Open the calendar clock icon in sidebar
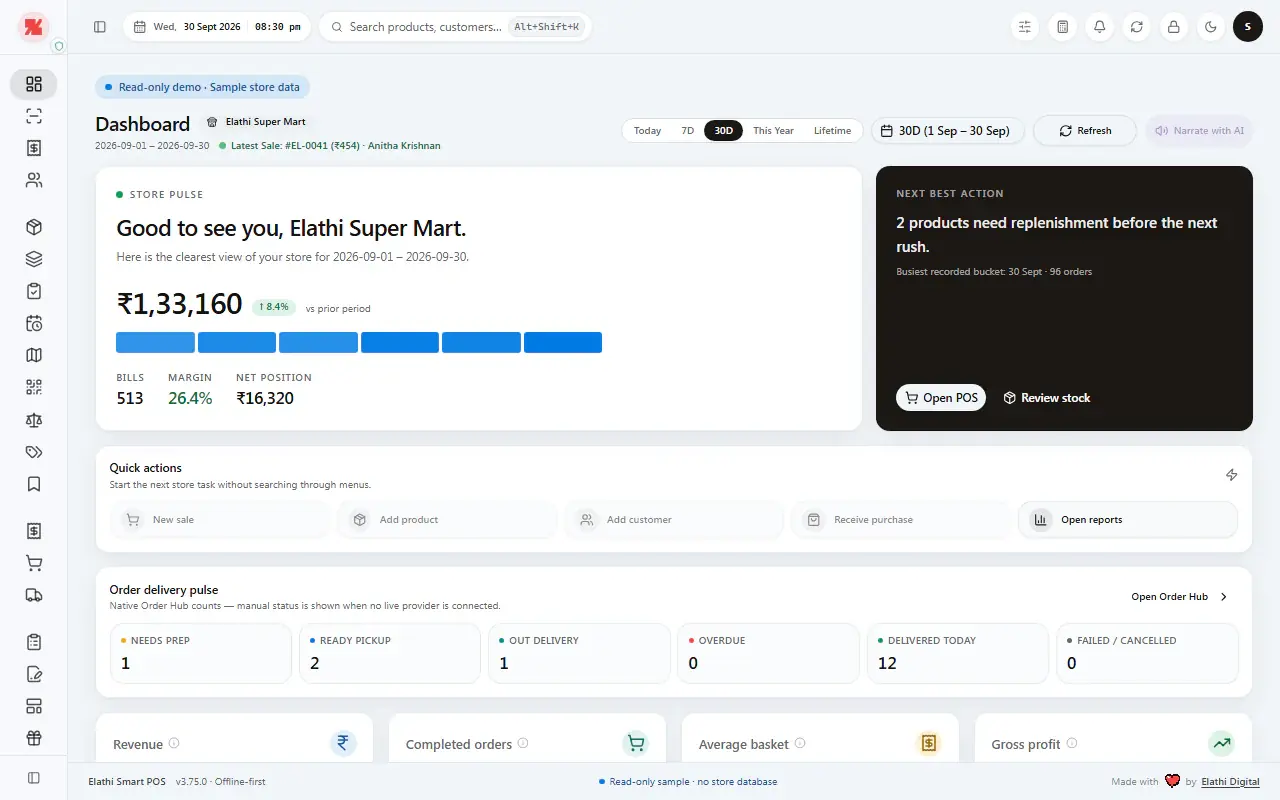The width and height of the screenshot is (1280, 800). (x=34, y=323)
